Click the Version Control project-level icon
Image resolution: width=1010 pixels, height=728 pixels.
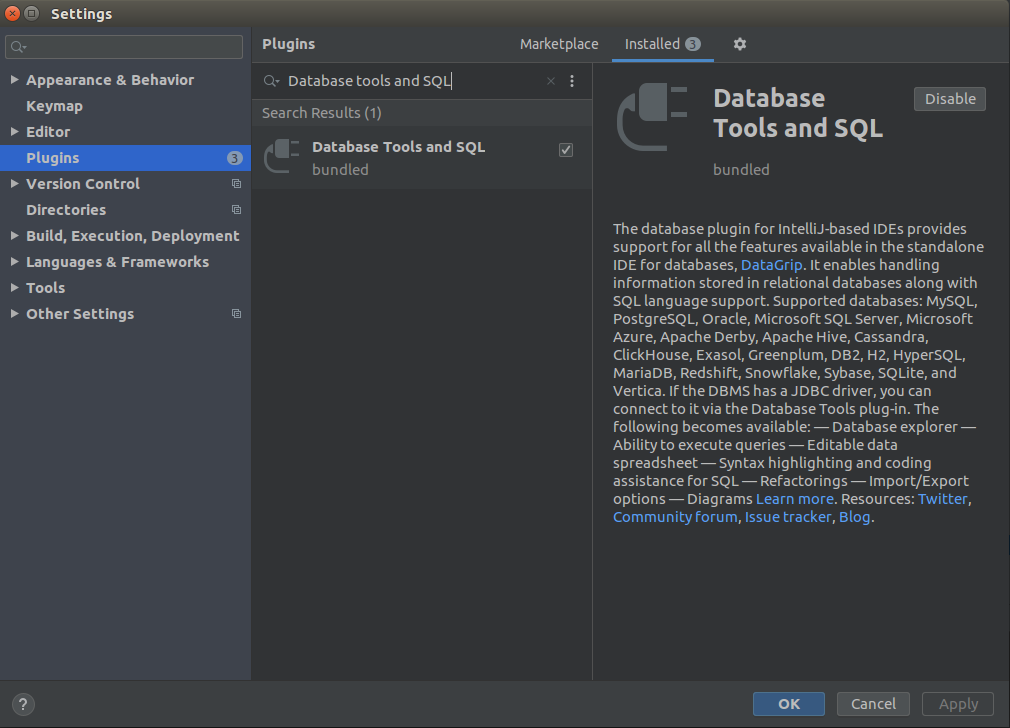[236, 184]
